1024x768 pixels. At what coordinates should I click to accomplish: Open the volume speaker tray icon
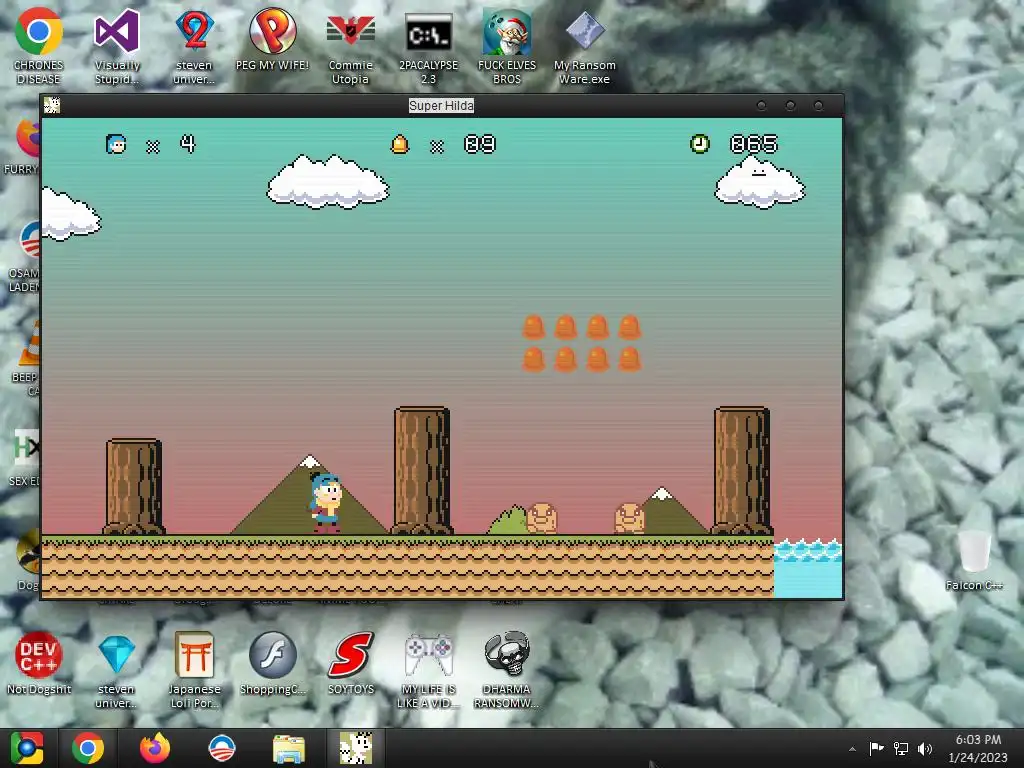925,748
